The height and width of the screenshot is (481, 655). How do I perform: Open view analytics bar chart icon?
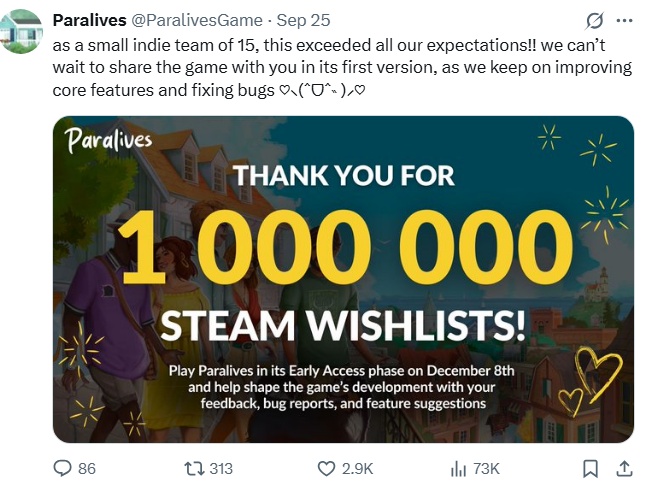pos(460,468)
